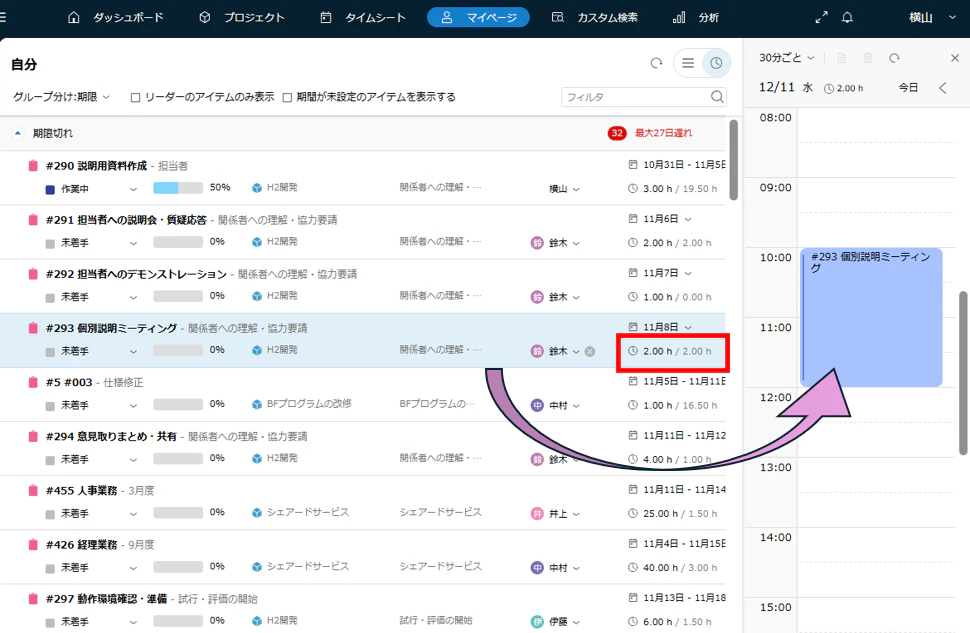This screenshot has width=970, height=633.
Task: Open the notifications bell
Action: pos(848,17)
